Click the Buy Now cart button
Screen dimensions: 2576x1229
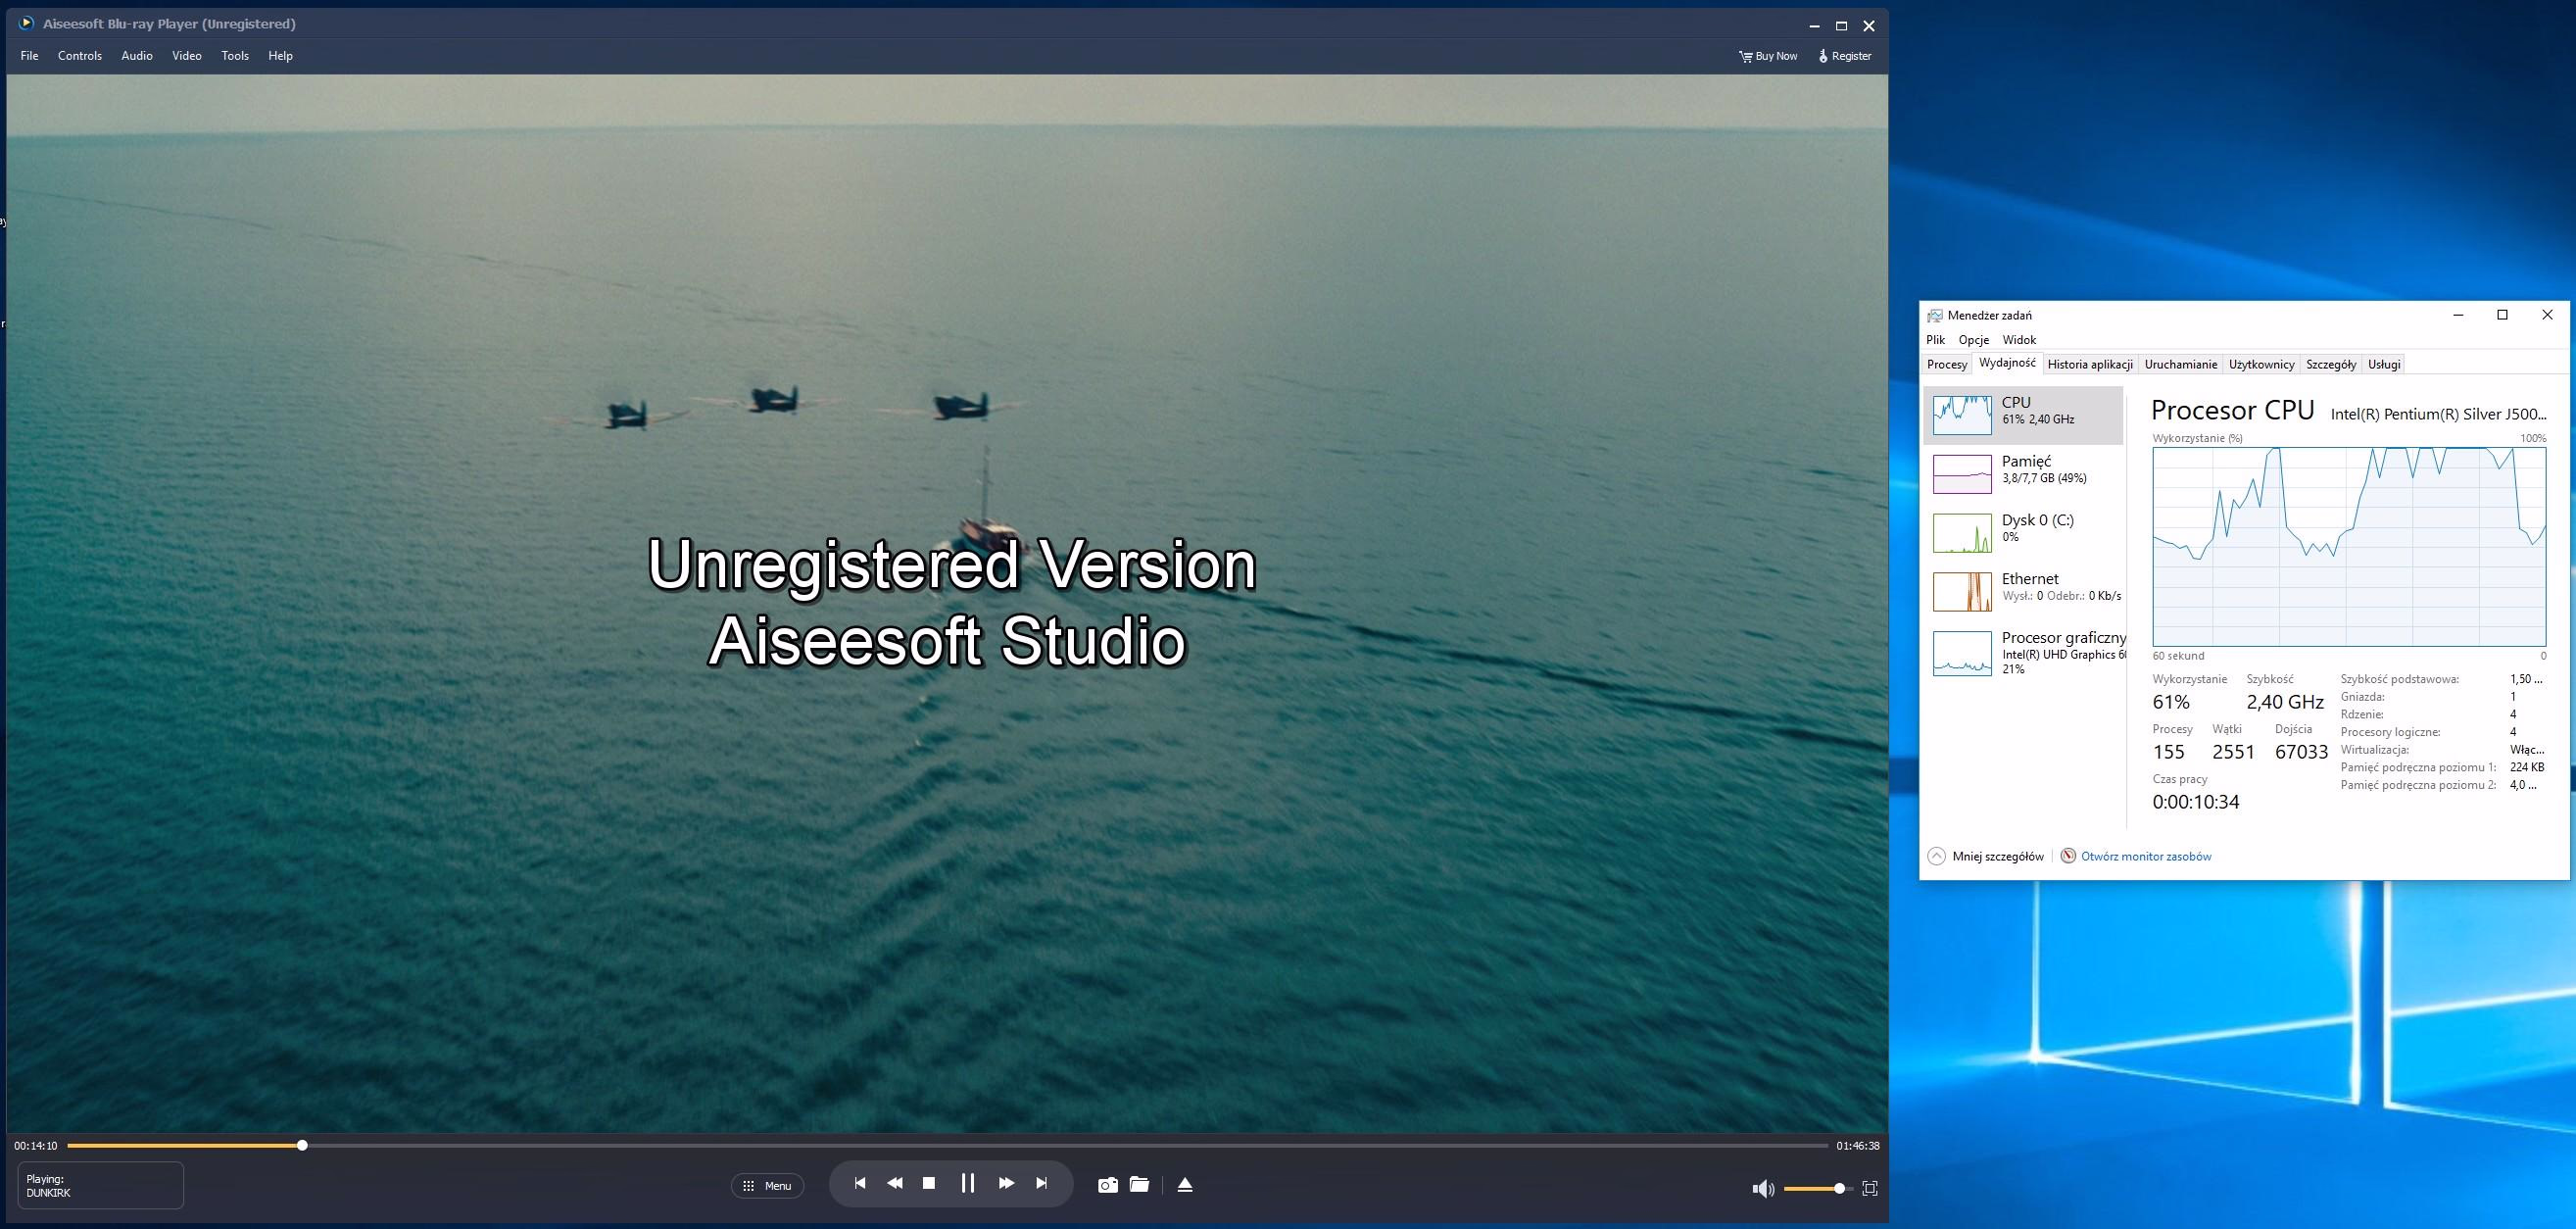pyautogui.click(x=1767, y=56)
